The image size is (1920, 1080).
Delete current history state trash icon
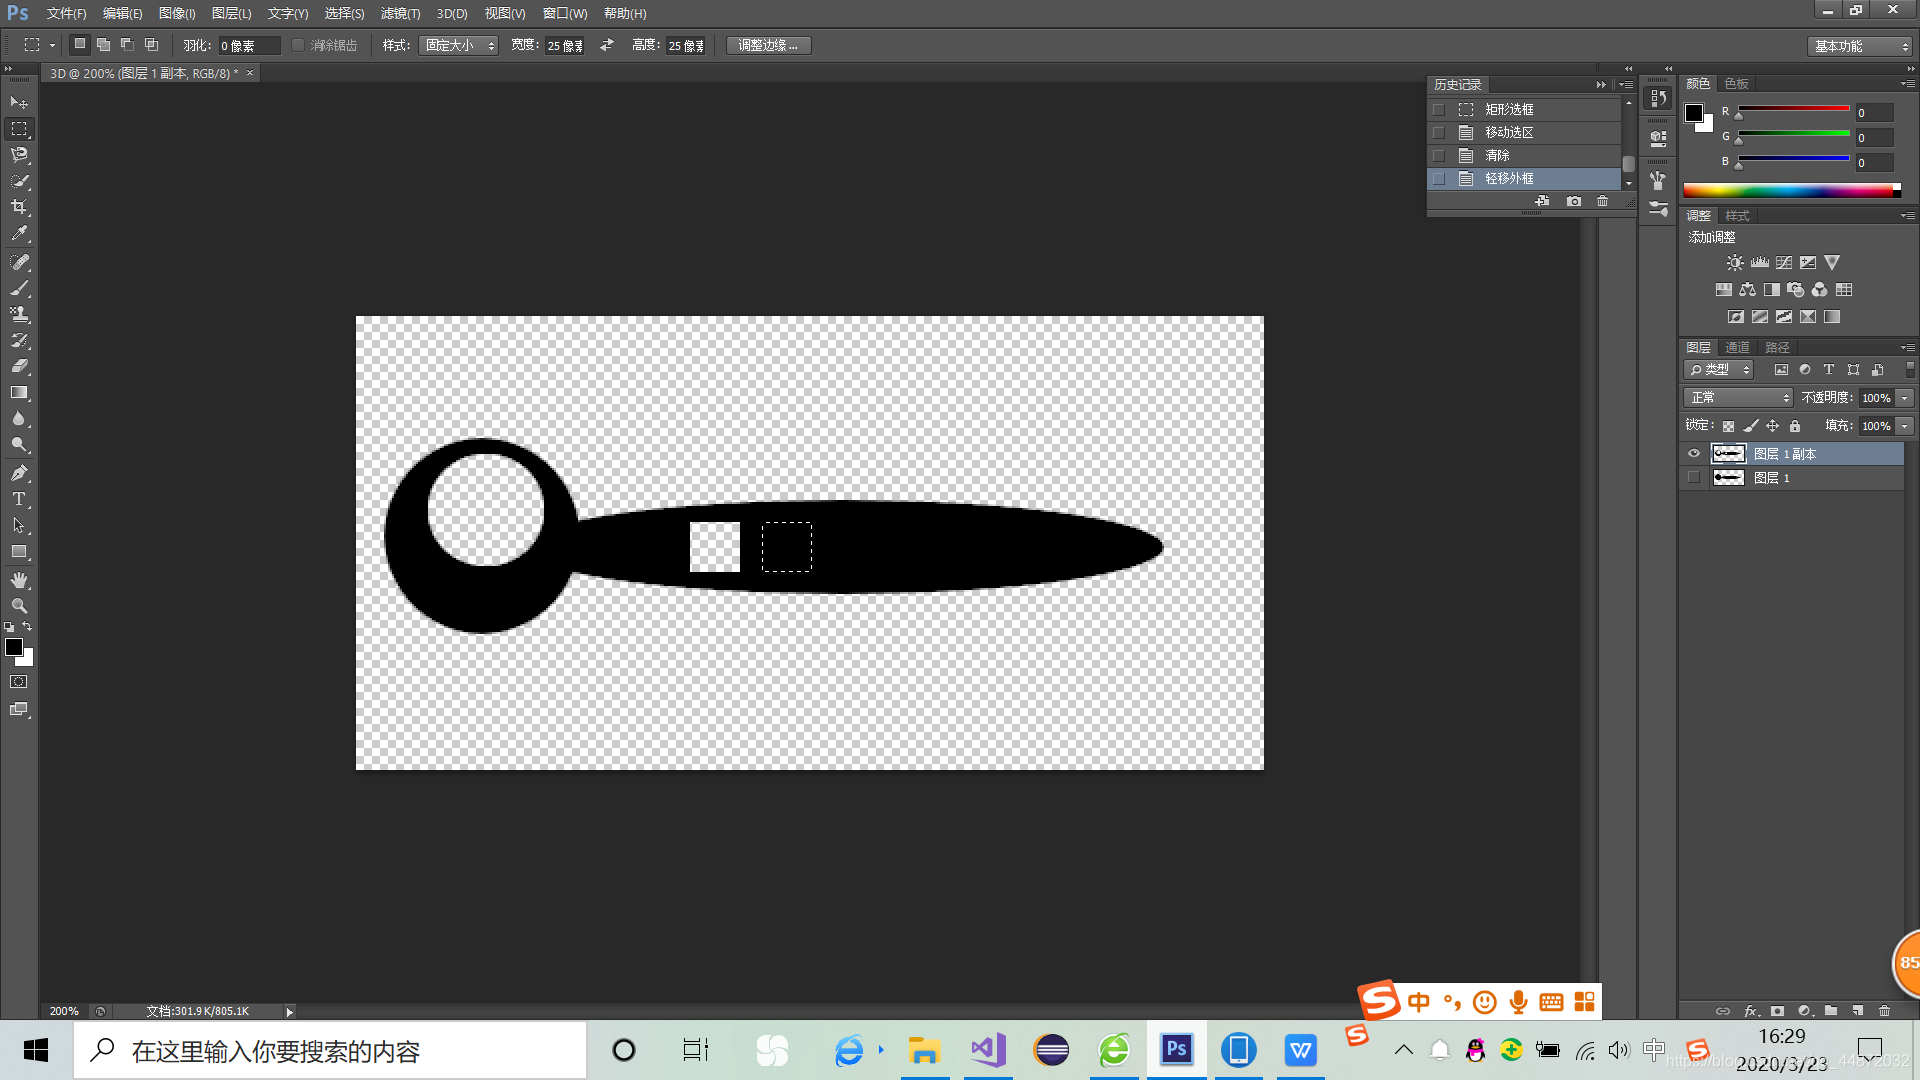coord(1602,201)
